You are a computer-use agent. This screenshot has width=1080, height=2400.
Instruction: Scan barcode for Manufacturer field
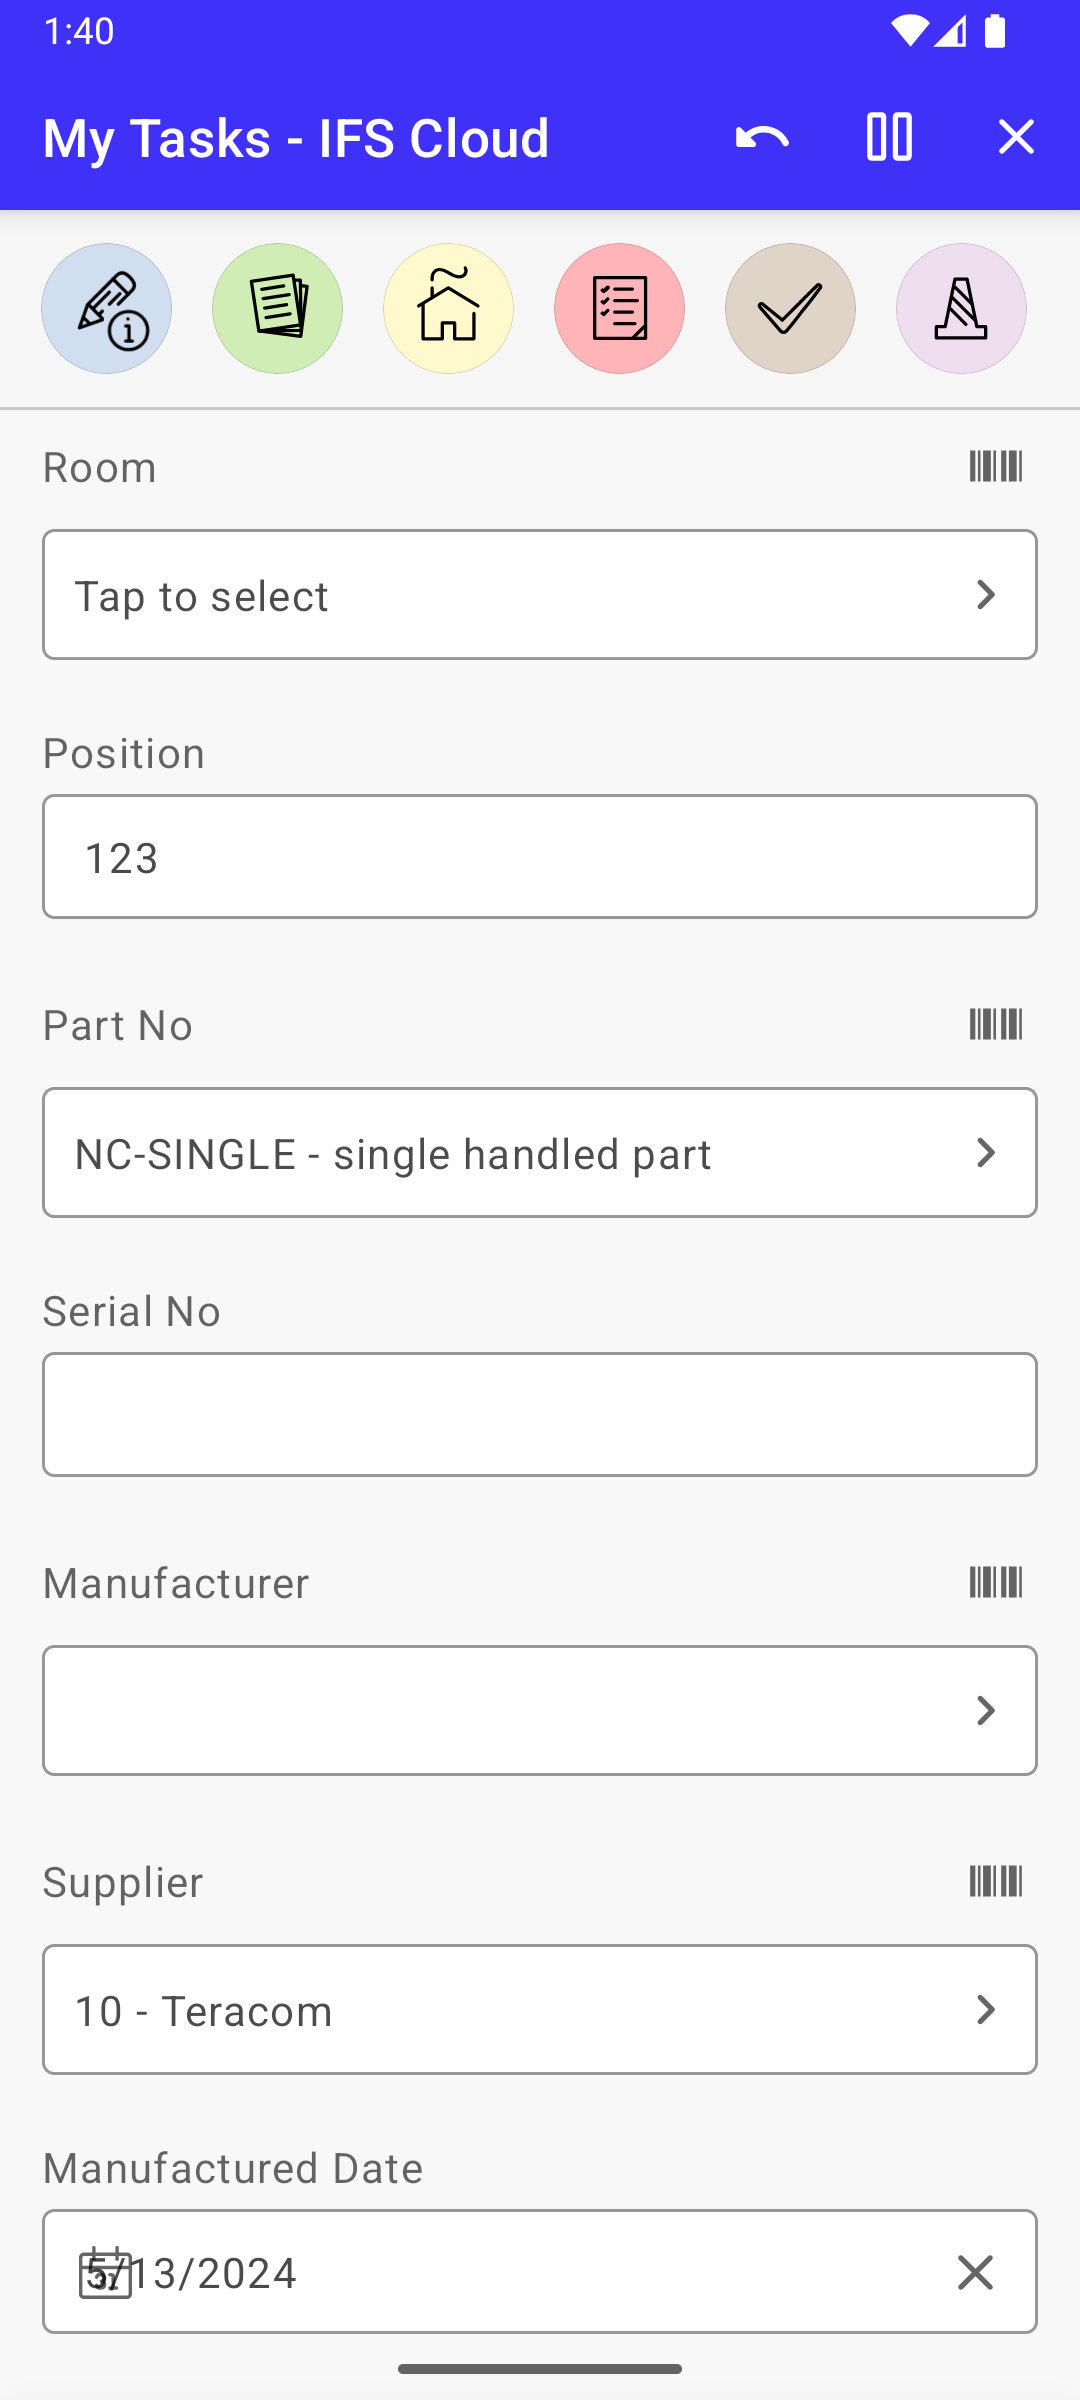(995, 1583)
